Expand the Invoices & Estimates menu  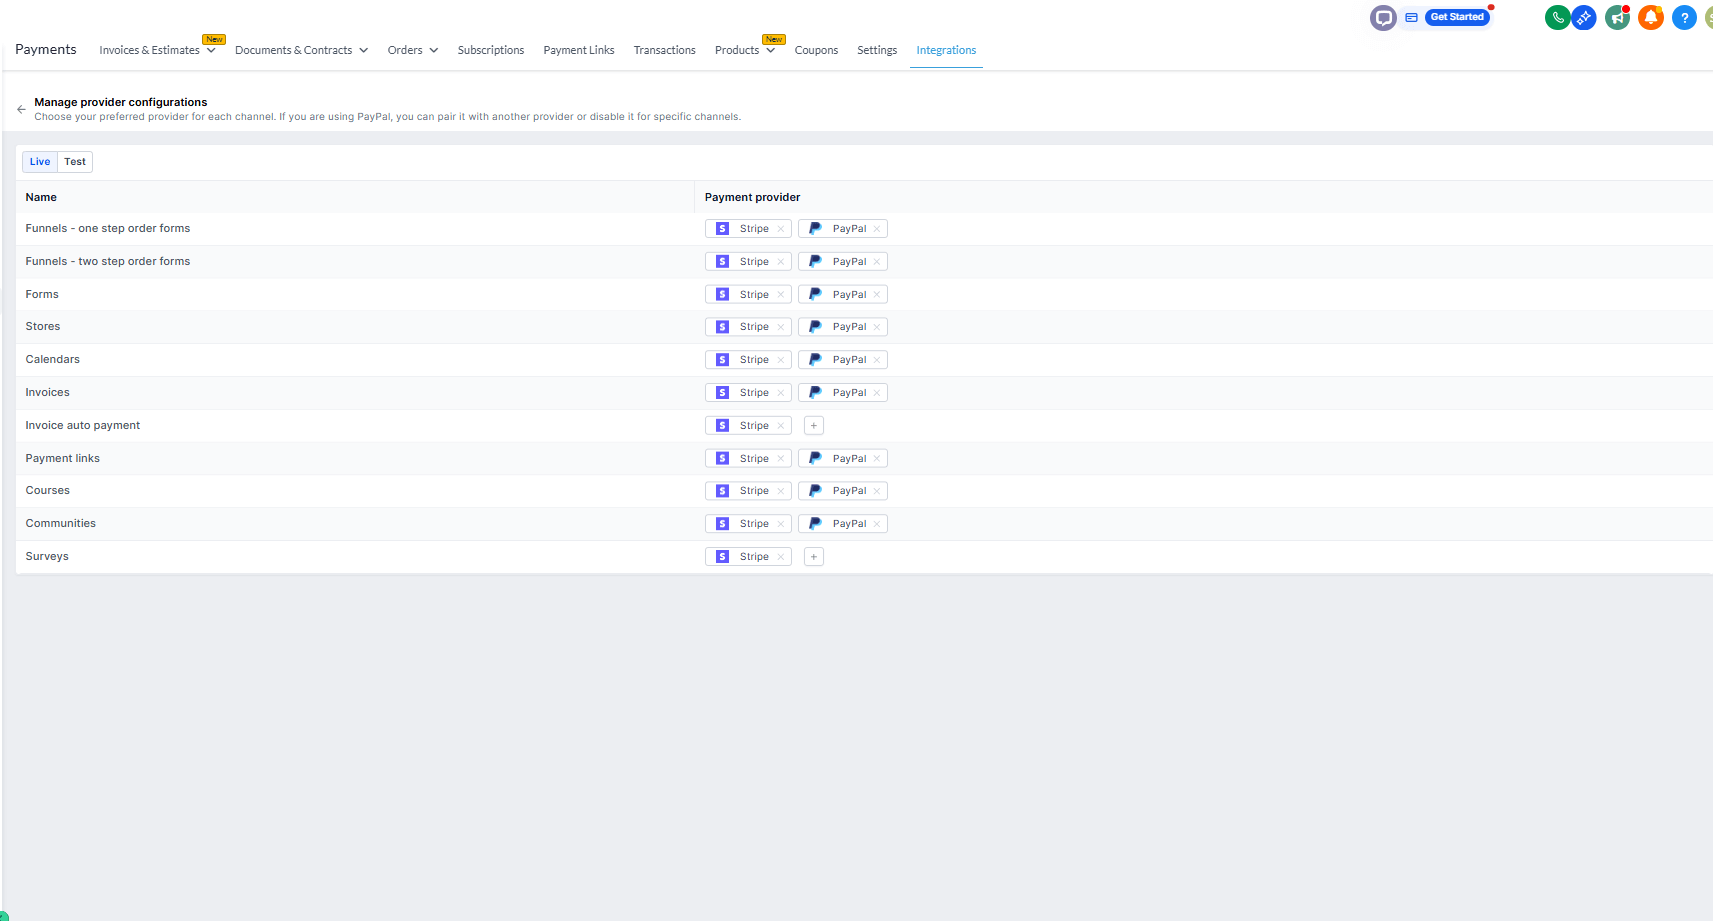point(157,50)
